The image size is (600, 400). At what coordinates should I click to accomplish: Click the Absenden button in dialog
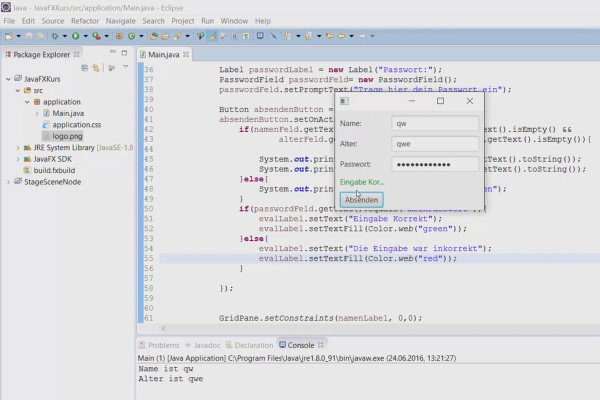[362, 200]
